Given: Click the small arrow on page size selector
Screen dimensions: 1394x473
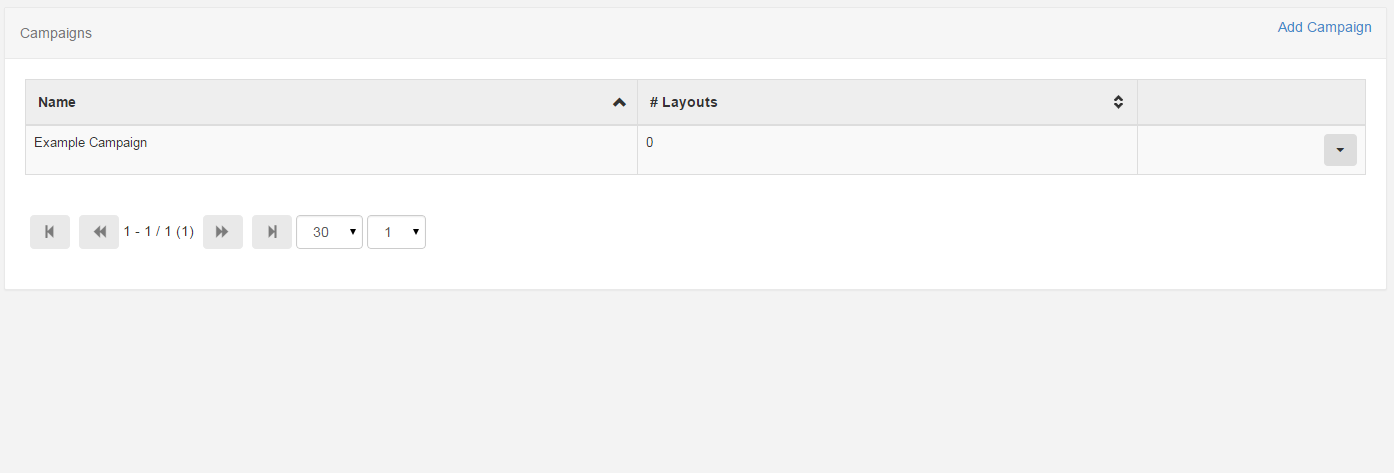Looking at the screenshot, I should 352,232.
